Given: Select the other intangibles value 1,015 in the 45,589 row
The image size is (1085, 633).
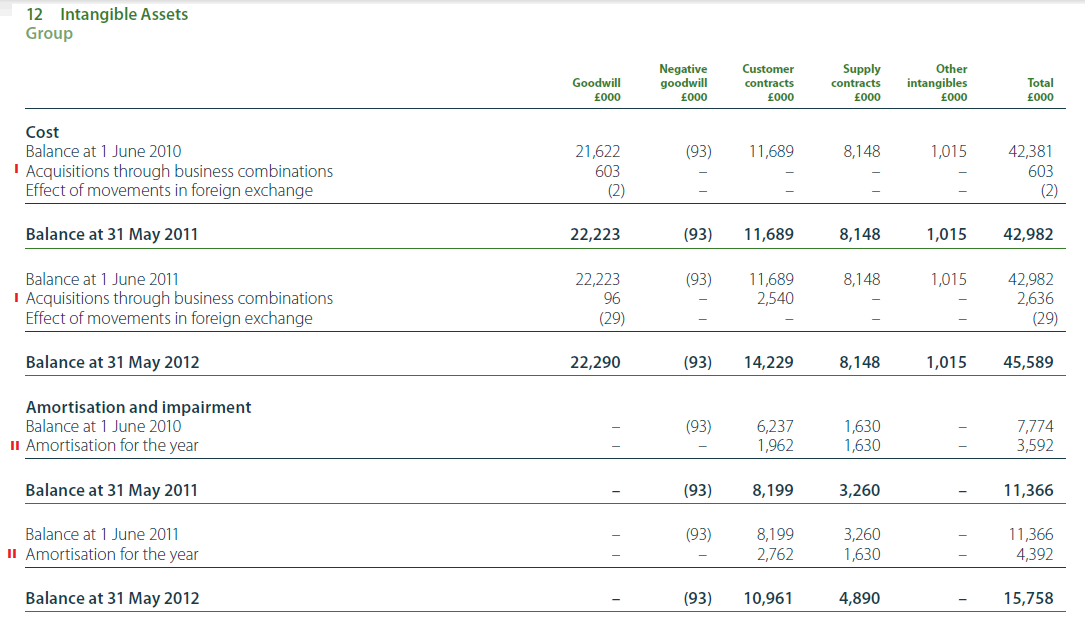Looking at the screenshot, I should click(947, 363).
